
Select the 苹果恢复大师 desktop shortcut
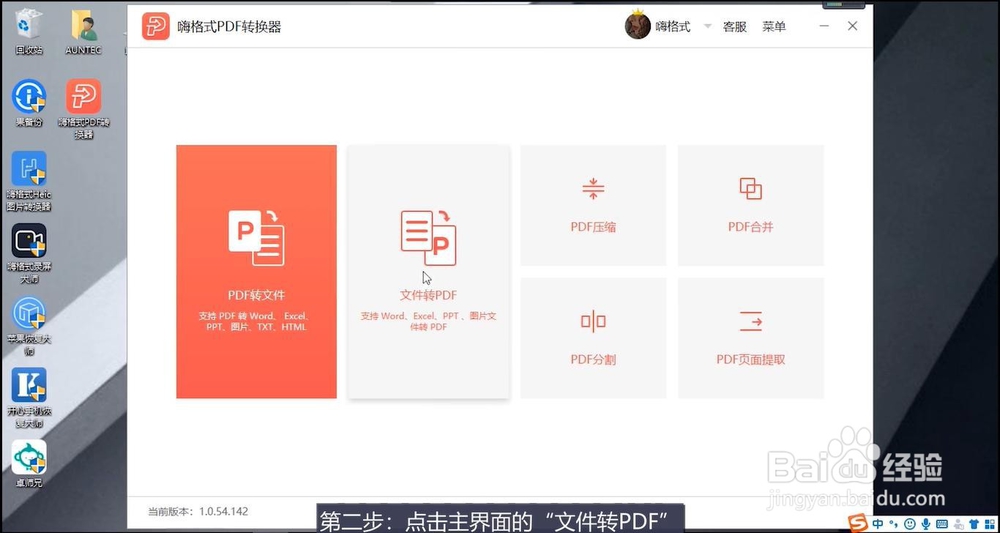click(29, 326)
